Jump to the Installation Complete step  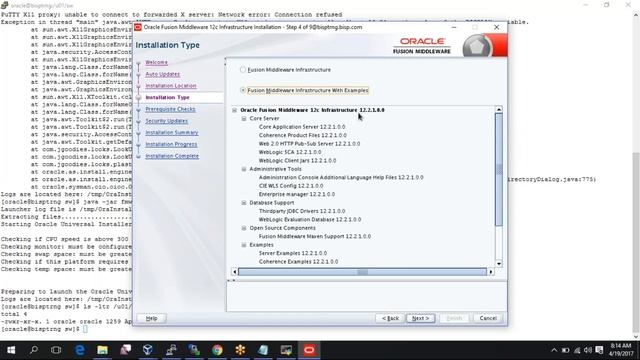[172, 156]
